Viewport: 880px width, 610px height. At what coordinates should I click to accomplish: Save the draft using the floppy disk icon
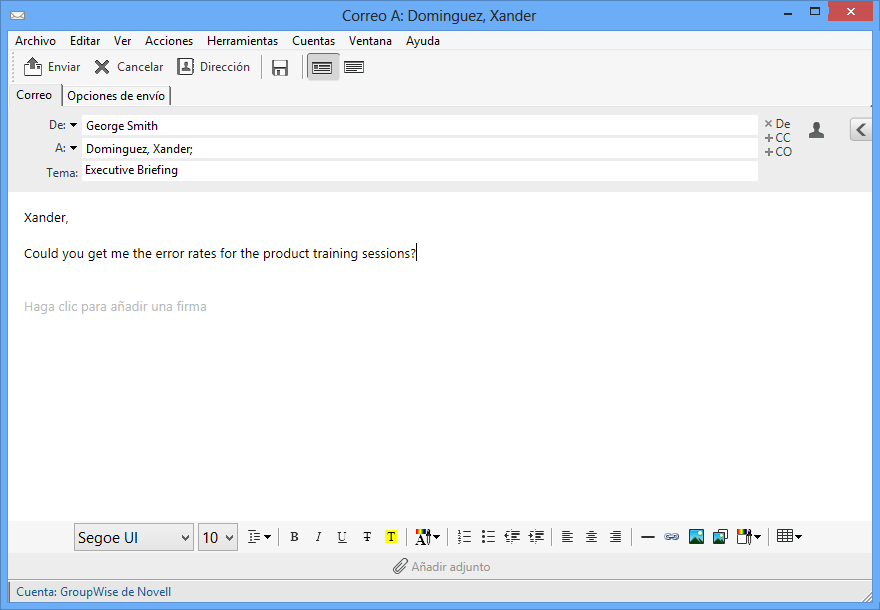click(280, 67)
